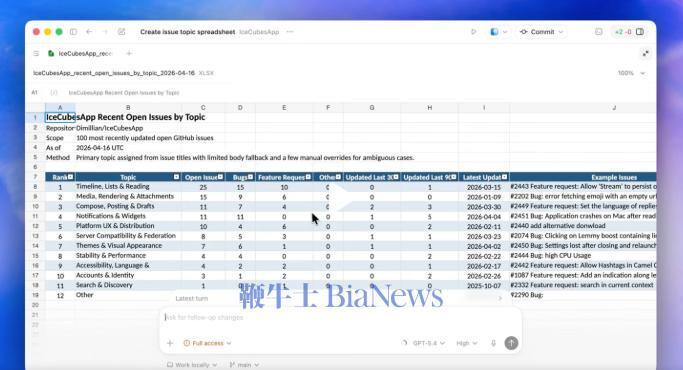Click cell 'Accounts & Identity'
The height and width of the screenshot is (370, 683).
tap(128, 275)
